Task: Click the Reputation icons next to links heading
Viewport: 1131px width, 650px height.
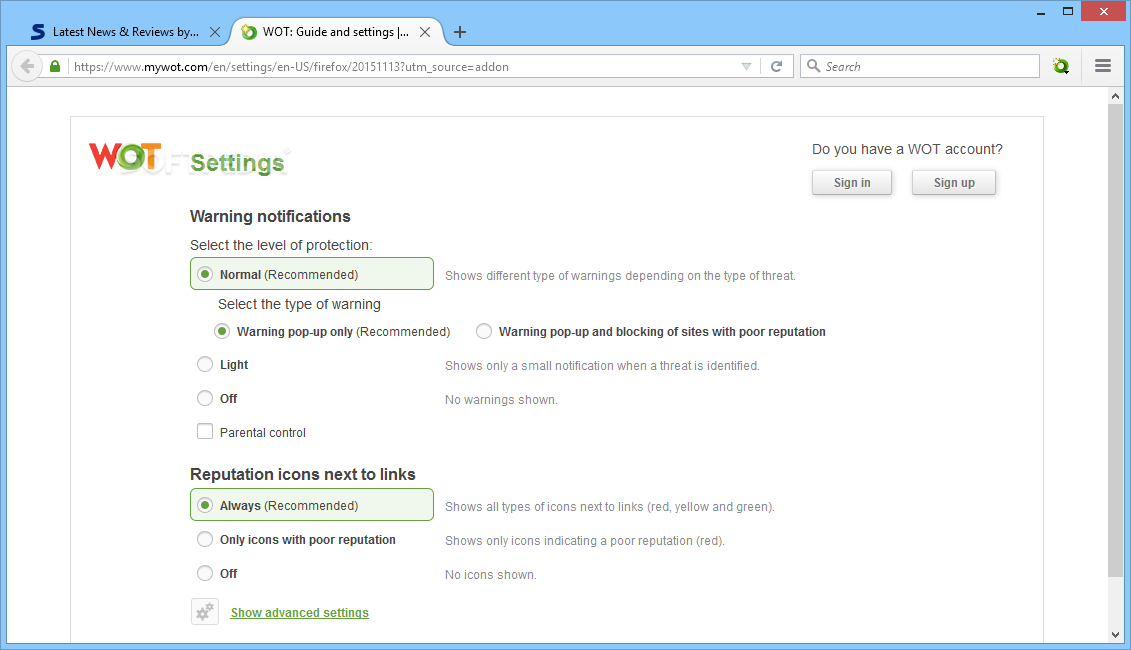Action: (303, 474)
